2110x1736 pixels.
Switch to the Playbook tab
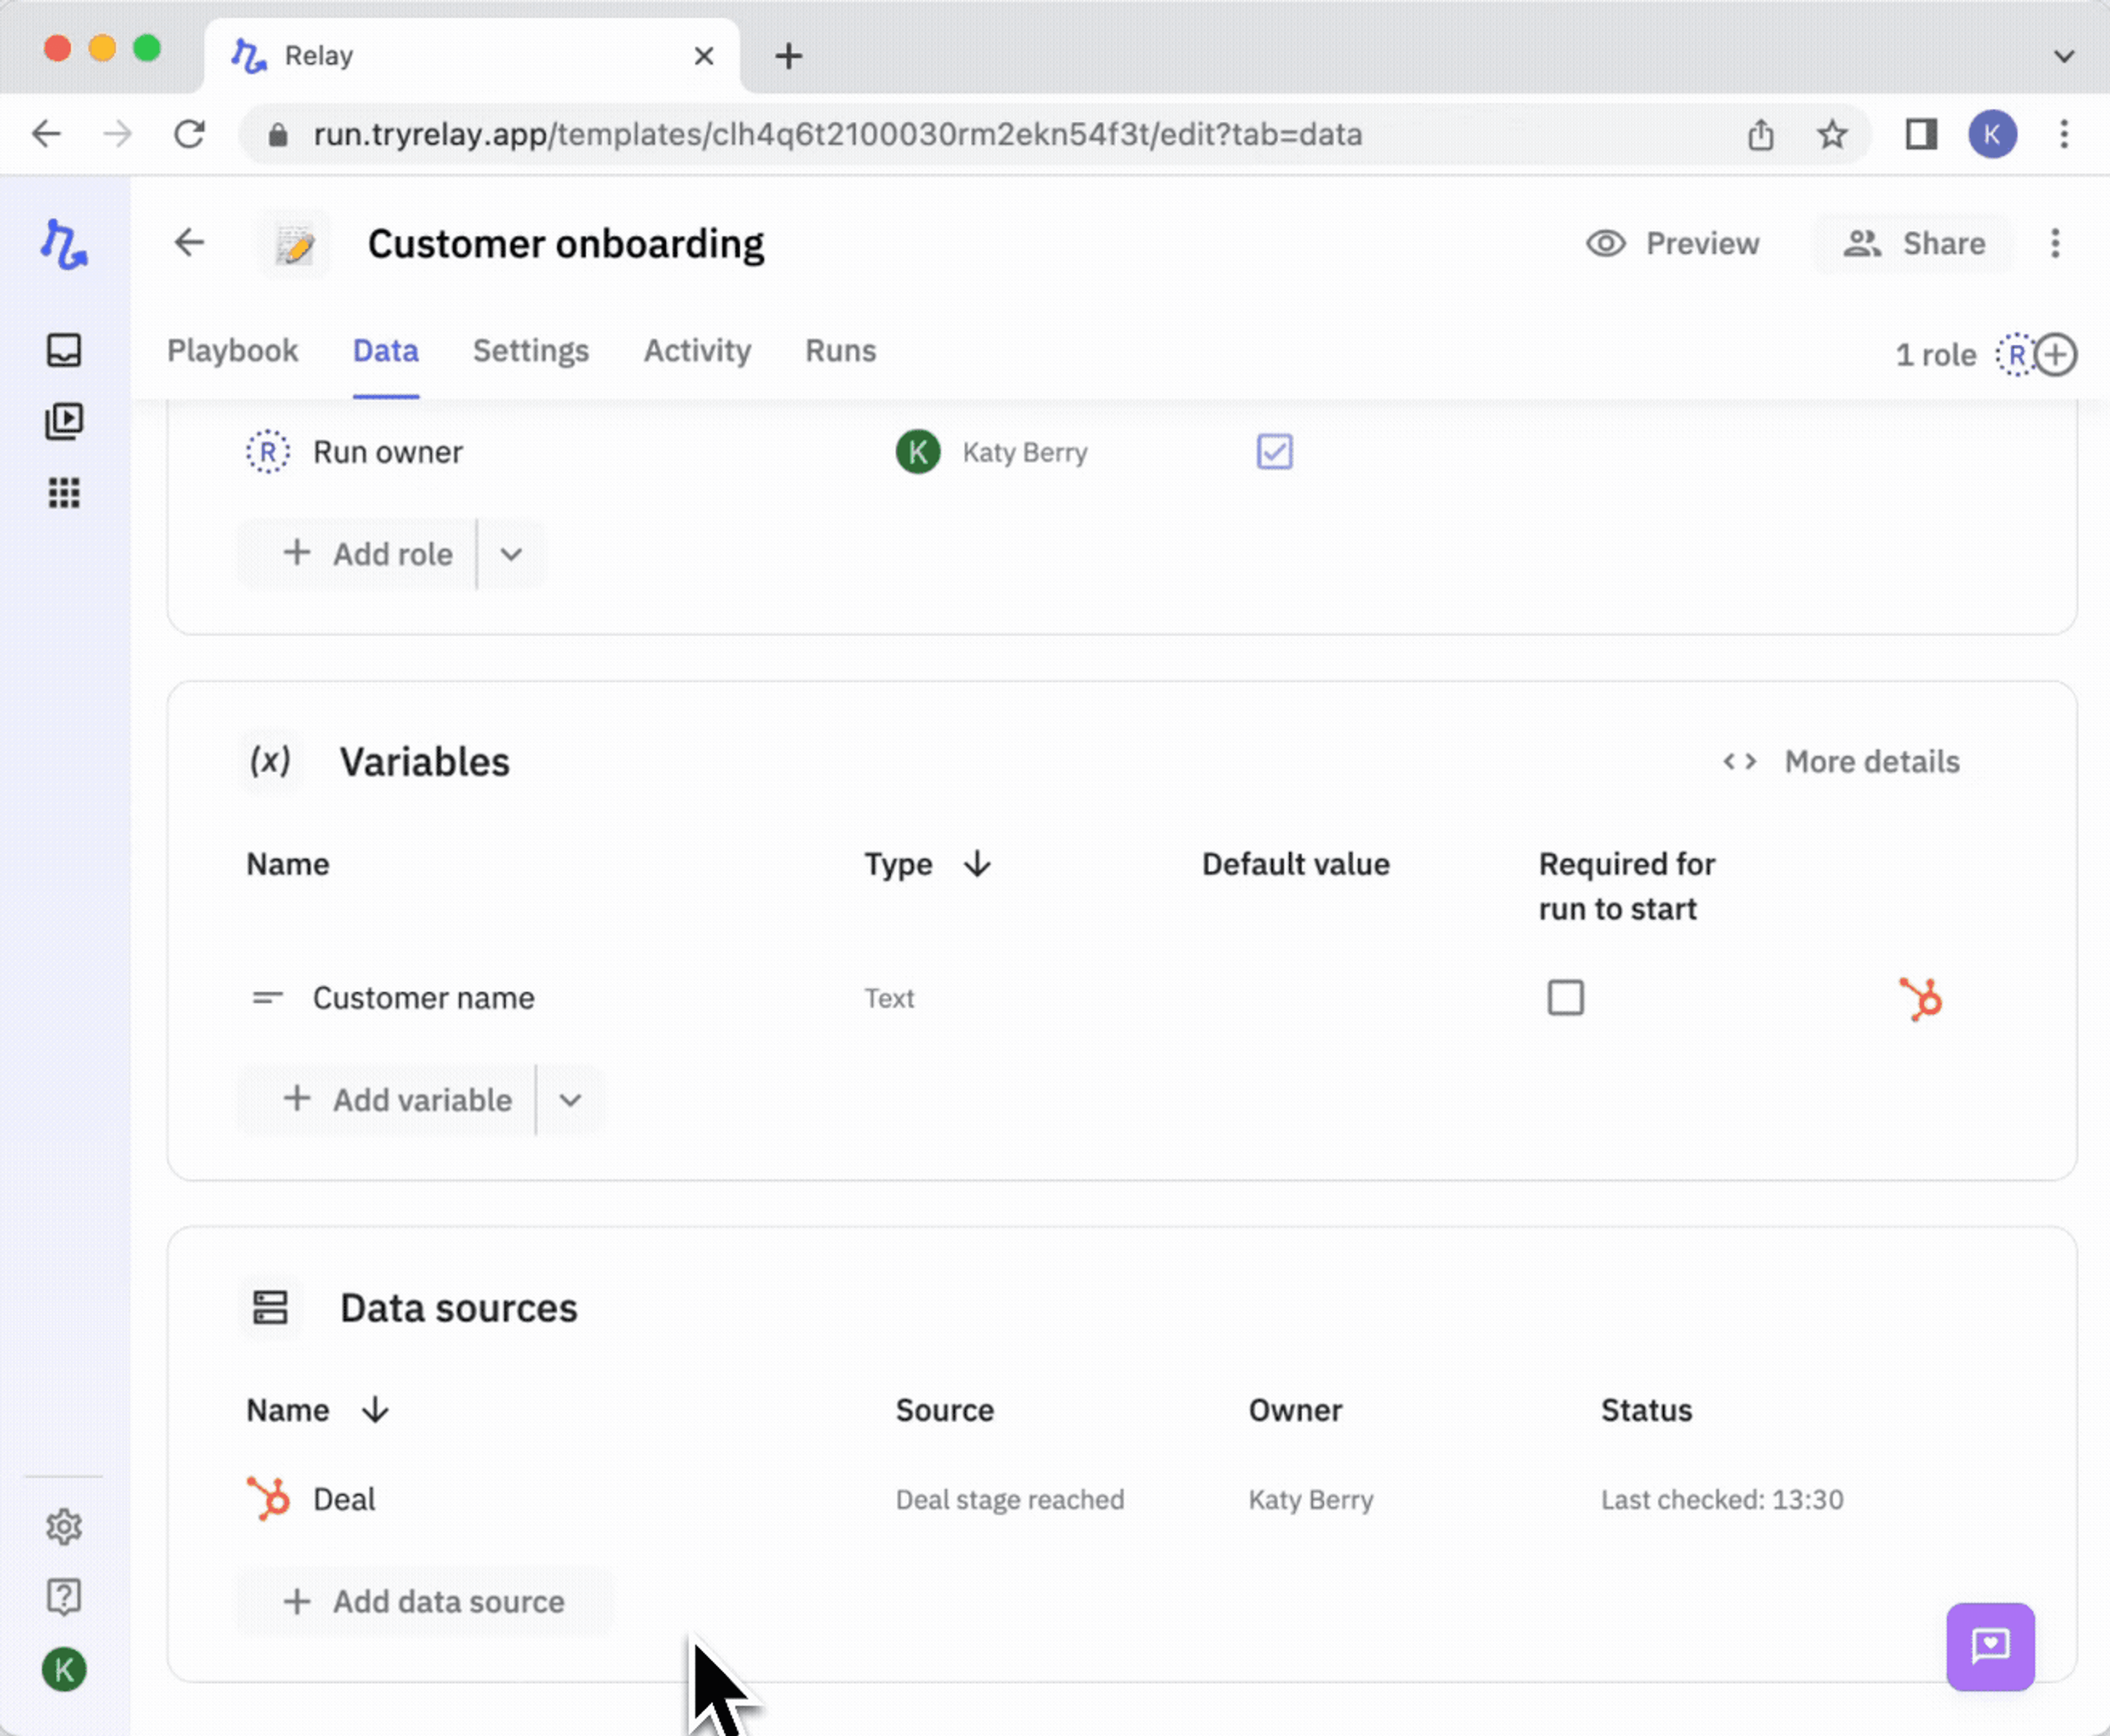coord(232,351)
